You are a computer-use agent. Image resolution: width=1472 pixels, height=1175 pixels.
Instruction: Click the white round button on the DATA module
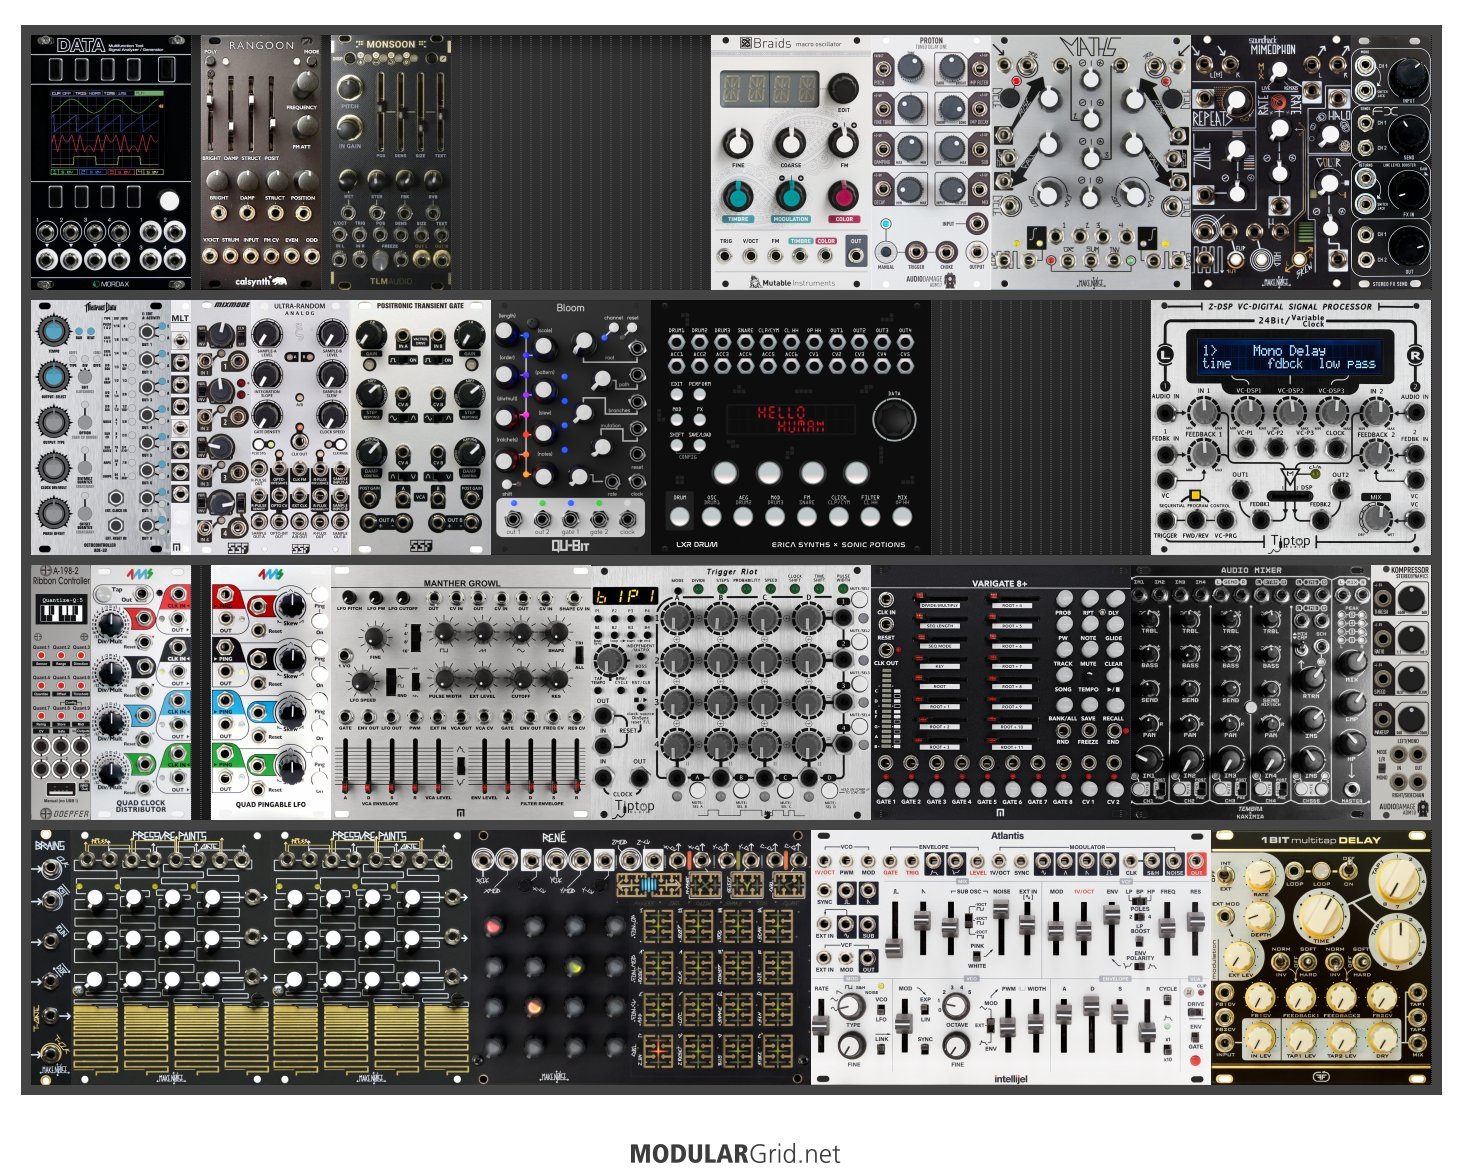coord(170,200)
